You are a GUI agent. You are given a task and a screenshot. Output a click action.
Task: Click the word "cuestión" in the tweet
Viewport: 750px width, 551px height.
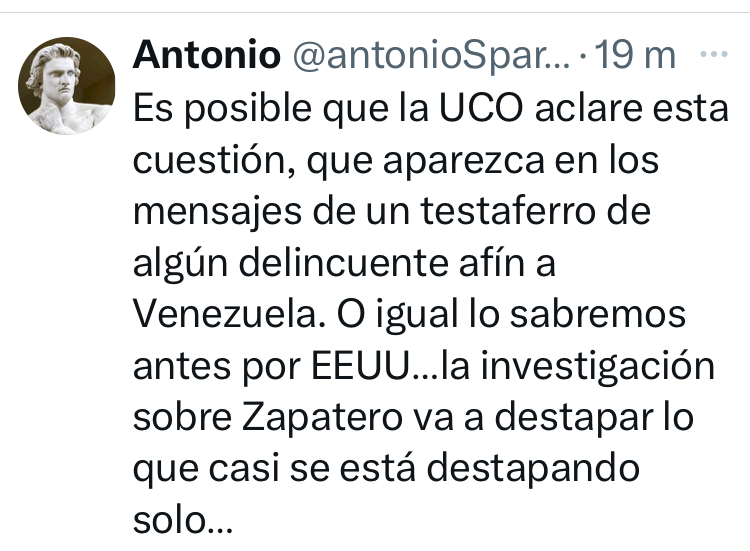tap(206, 160)
